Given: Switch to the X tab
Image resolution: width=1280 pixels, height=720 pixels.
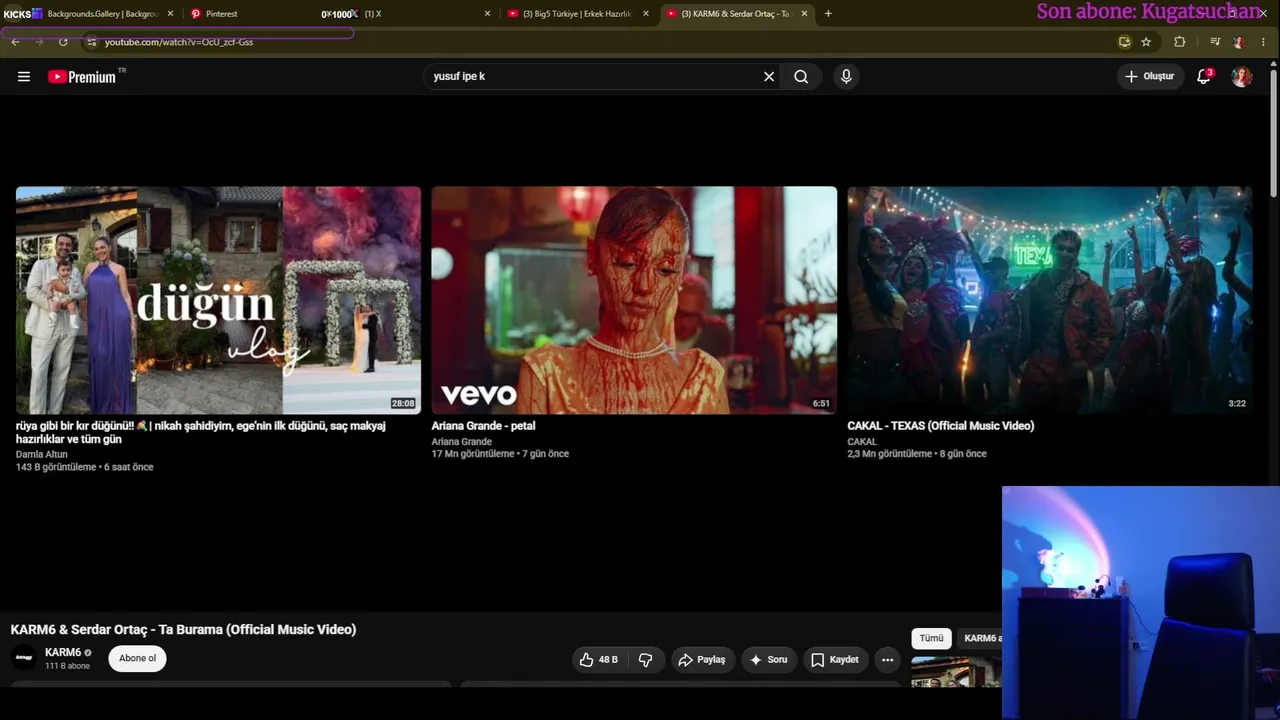Looking at the screenshot, I should coord(420,14).
